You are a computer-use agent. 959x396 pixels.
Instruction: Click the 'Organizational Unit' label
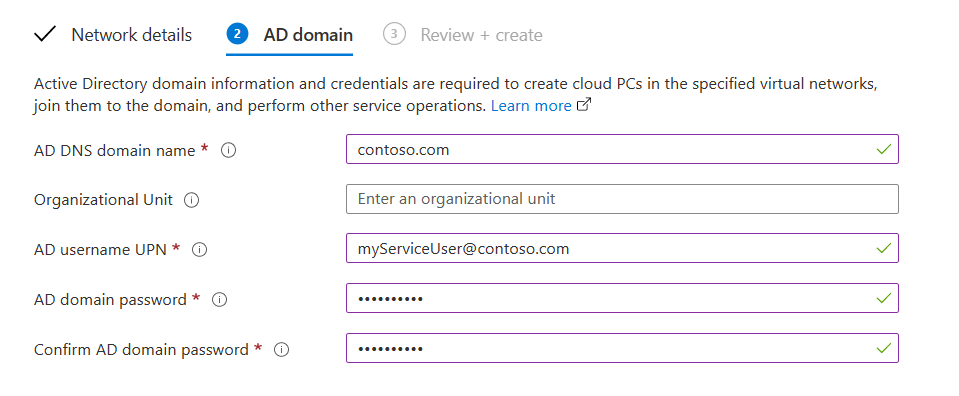click(x=103, y=200)
